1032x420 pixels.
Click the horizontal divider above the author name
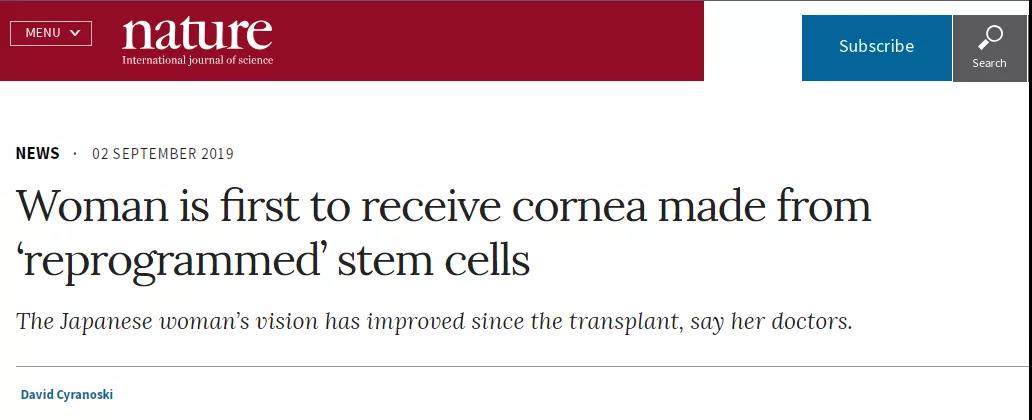pyautogui.click(x=521, y=366)
